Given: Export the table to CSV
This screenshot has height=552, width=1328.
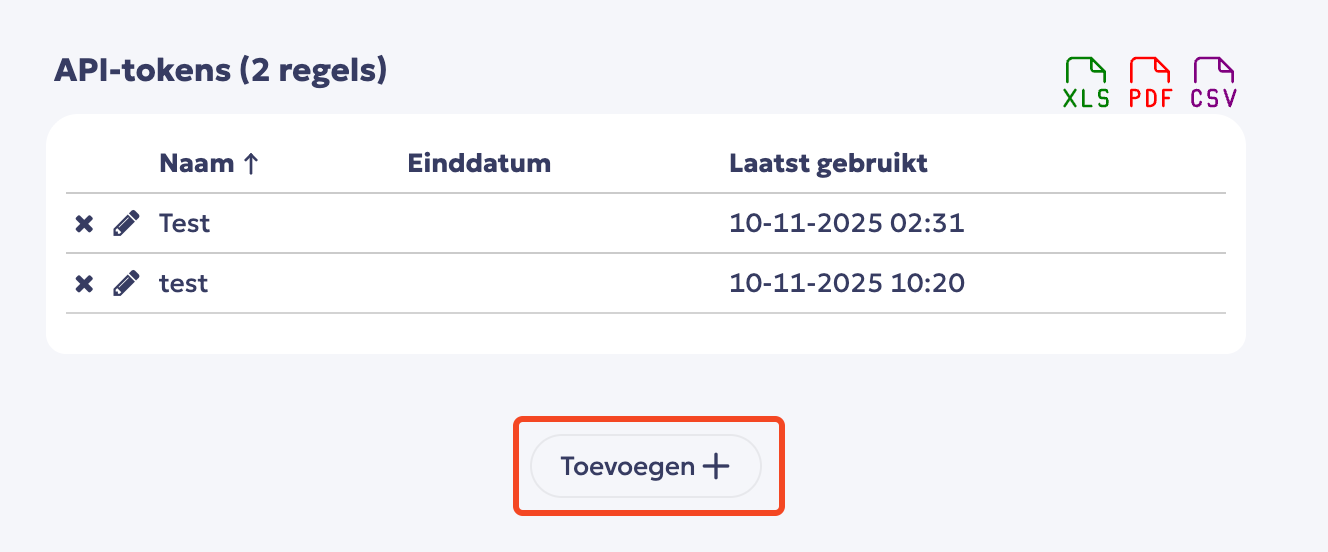Looking at the screenshot, I should click(1214, 83).
